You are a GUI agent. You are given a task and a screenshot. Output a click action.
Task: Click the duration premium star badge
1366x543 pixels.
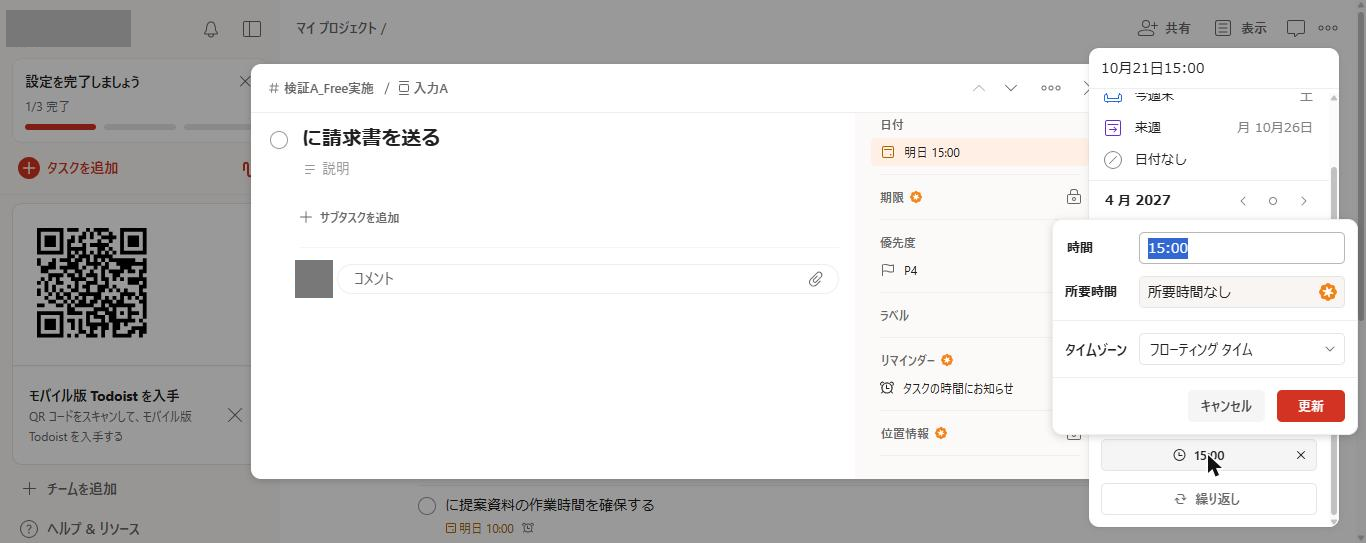pos(1327,292)
